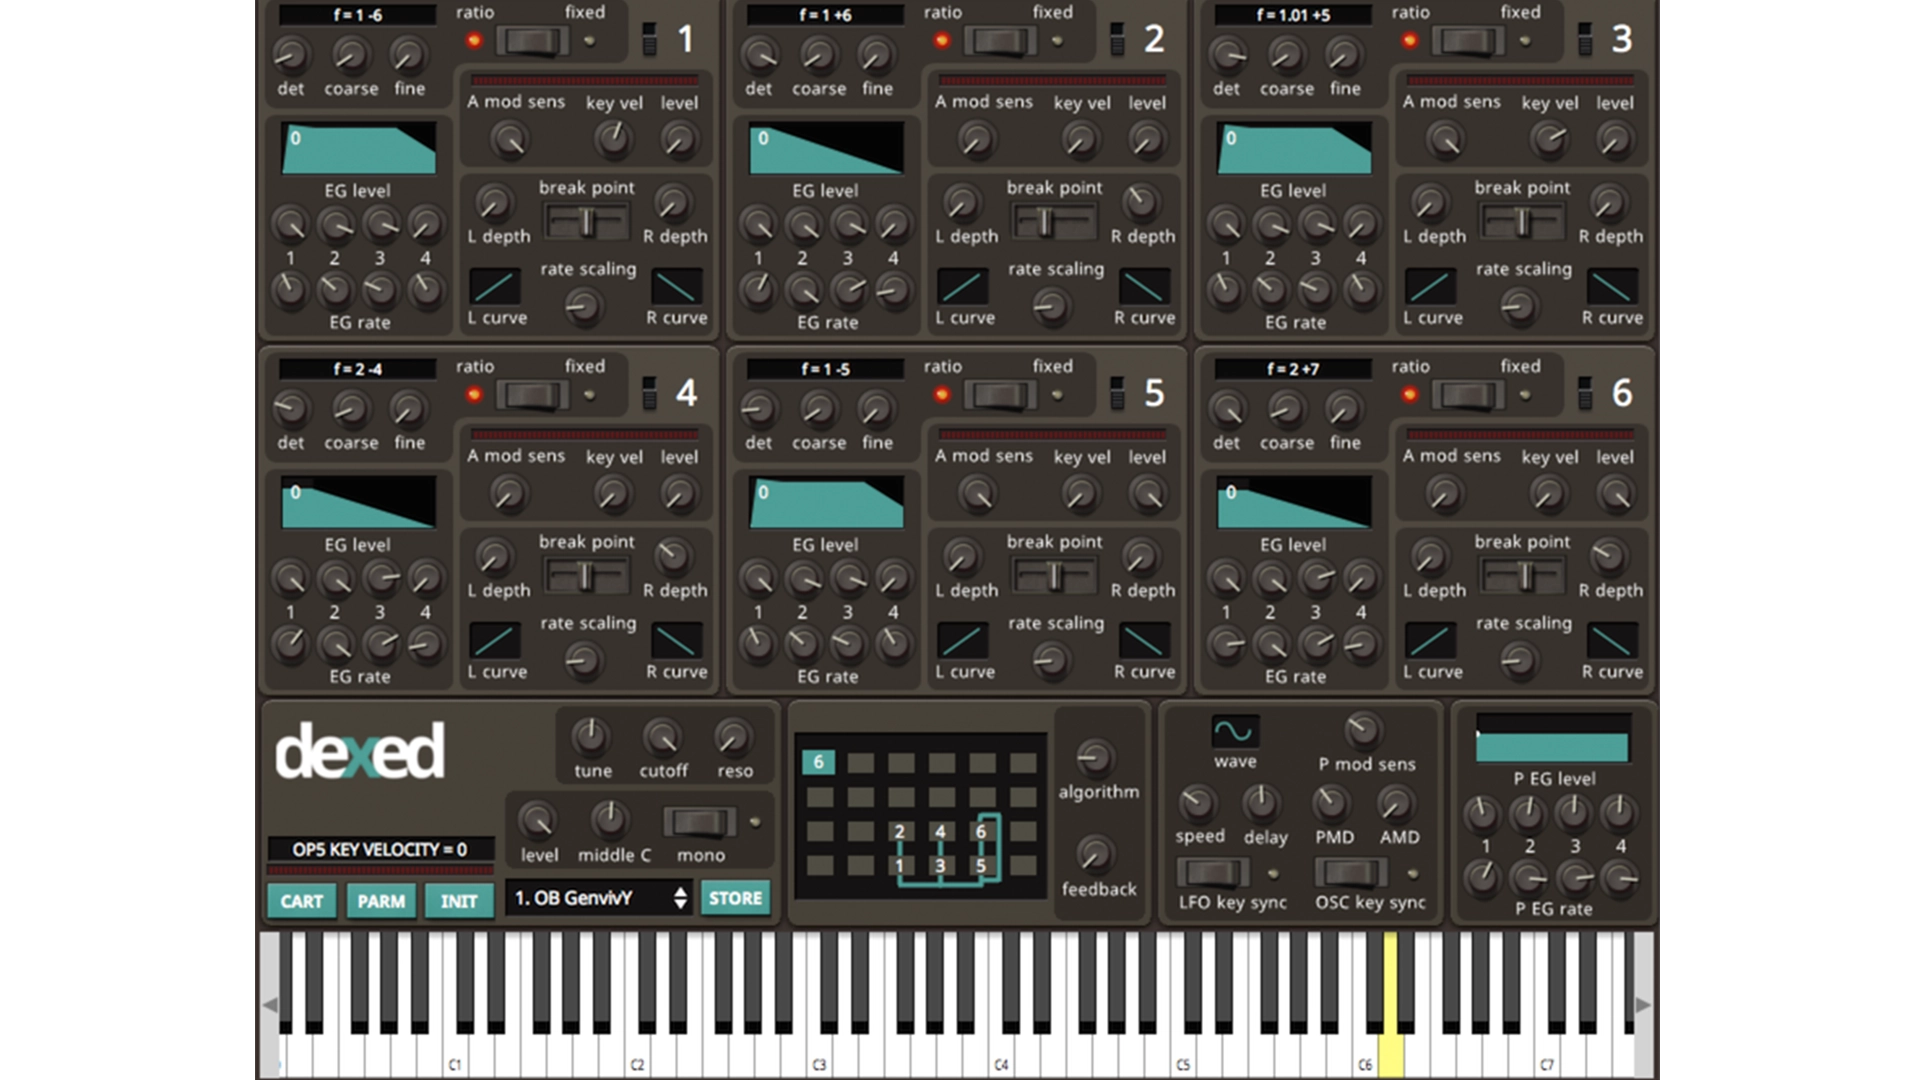
Task: Click the cutoff knob
Action: (x=662, y=738)
